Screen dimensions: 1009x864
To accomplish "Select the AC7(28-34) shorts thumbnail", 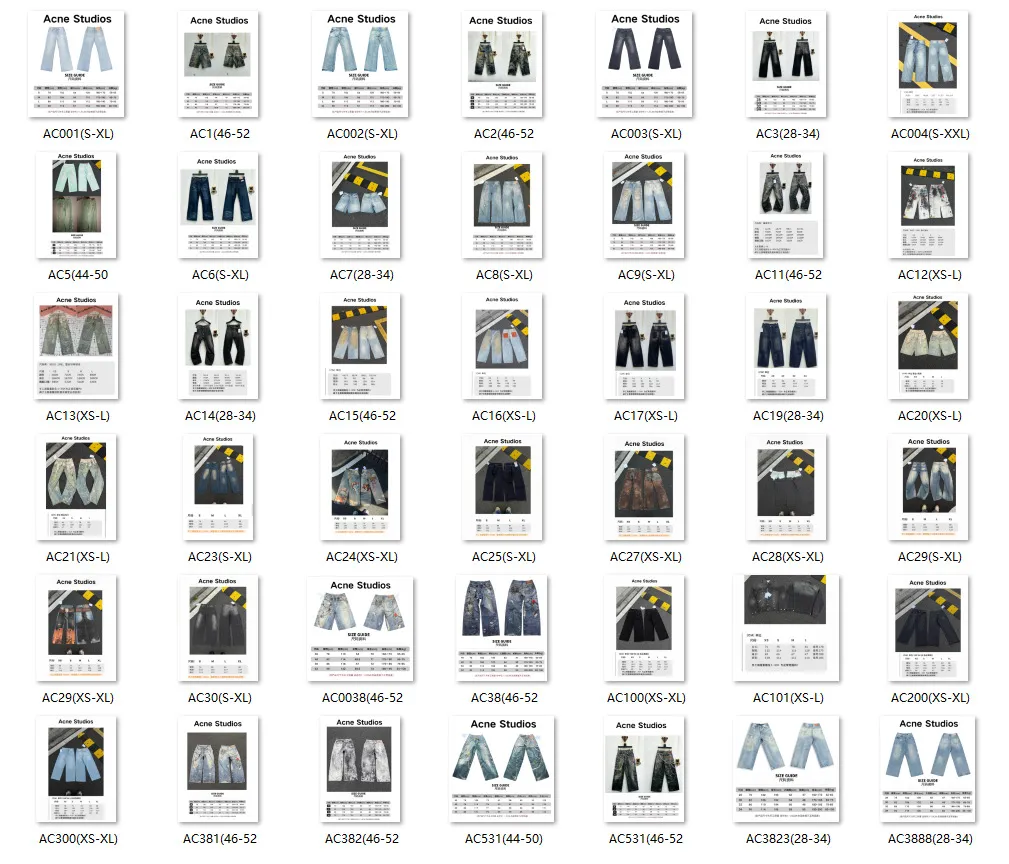I will pyautogui.click(x=360, y=205).
